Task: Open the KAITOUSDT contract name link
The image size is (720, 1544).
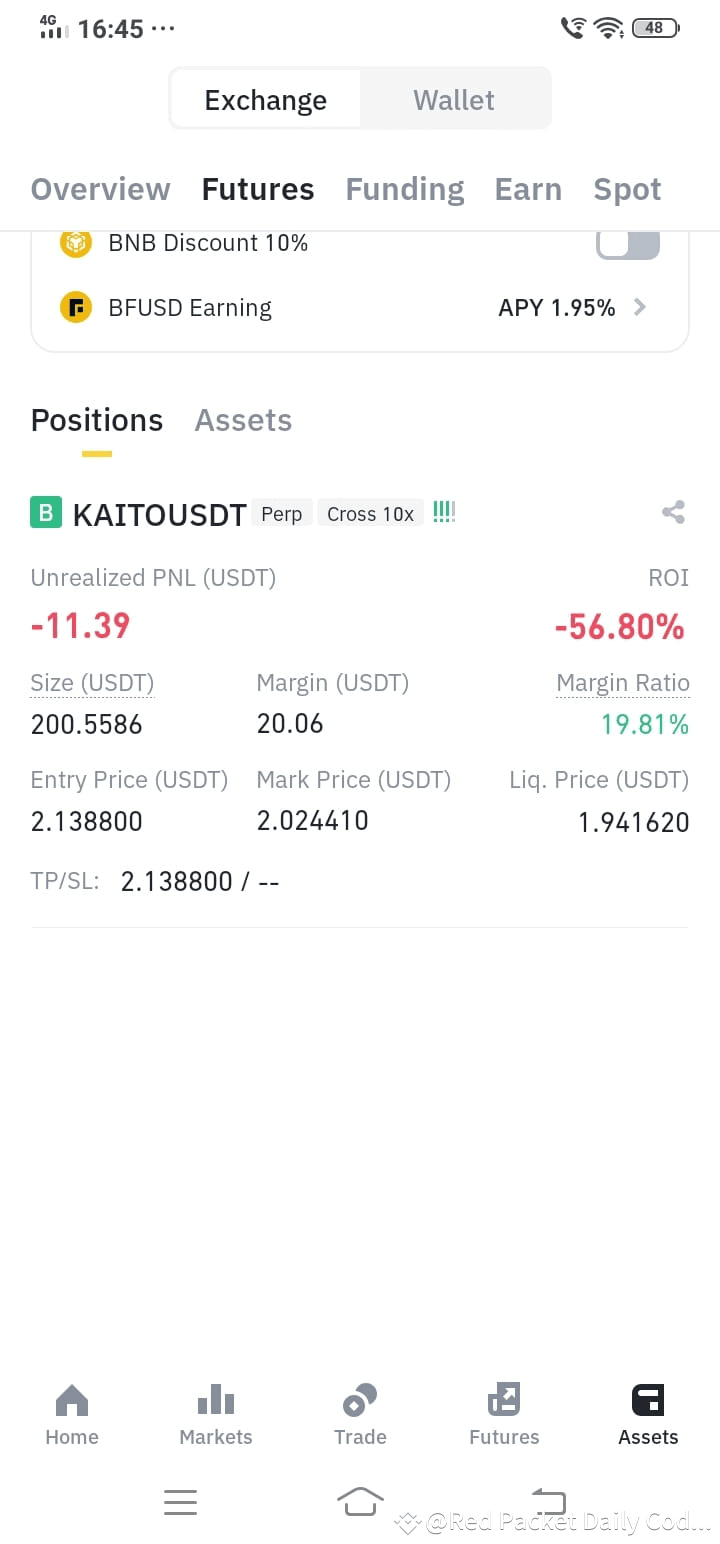Action: 159,514
